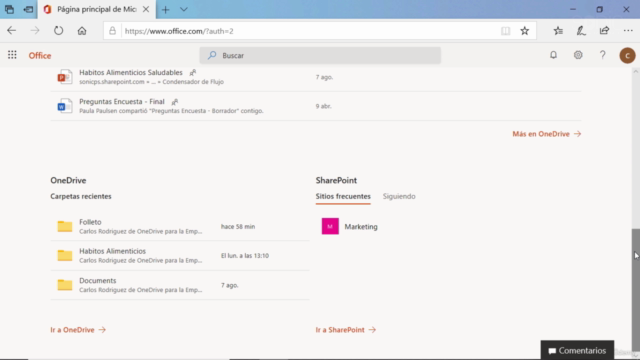The width and height of the screenshot is (640, 360).
Task: Set these tabs aside
Action: (28, 9)
